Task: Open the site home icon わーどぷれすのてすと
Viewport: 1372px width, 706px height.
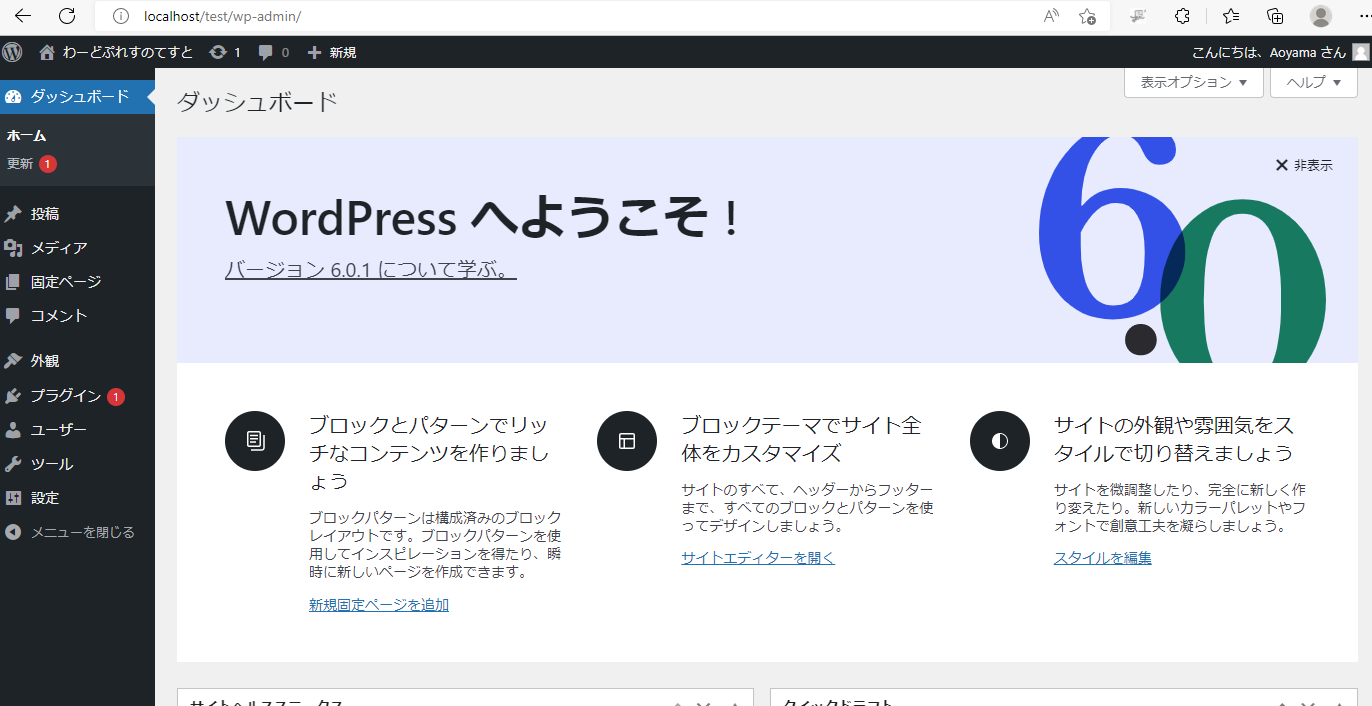Action: click(x=47, y=52)
